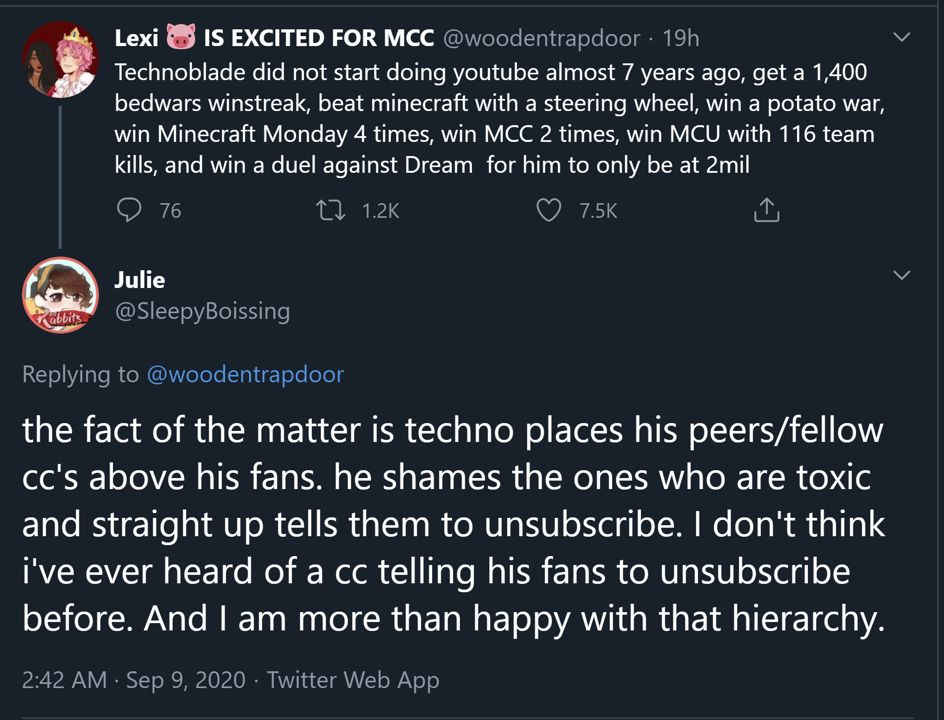944x720 pixels.
Task: Open the share tweet icon
Action: click(x=767, y=209)
